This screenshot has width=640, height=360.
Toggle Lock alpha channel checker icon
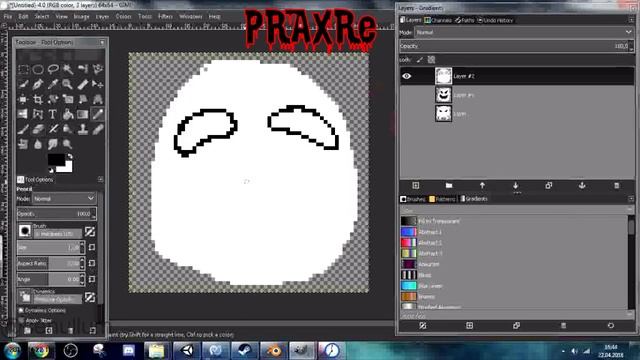(x=431, y=60)
